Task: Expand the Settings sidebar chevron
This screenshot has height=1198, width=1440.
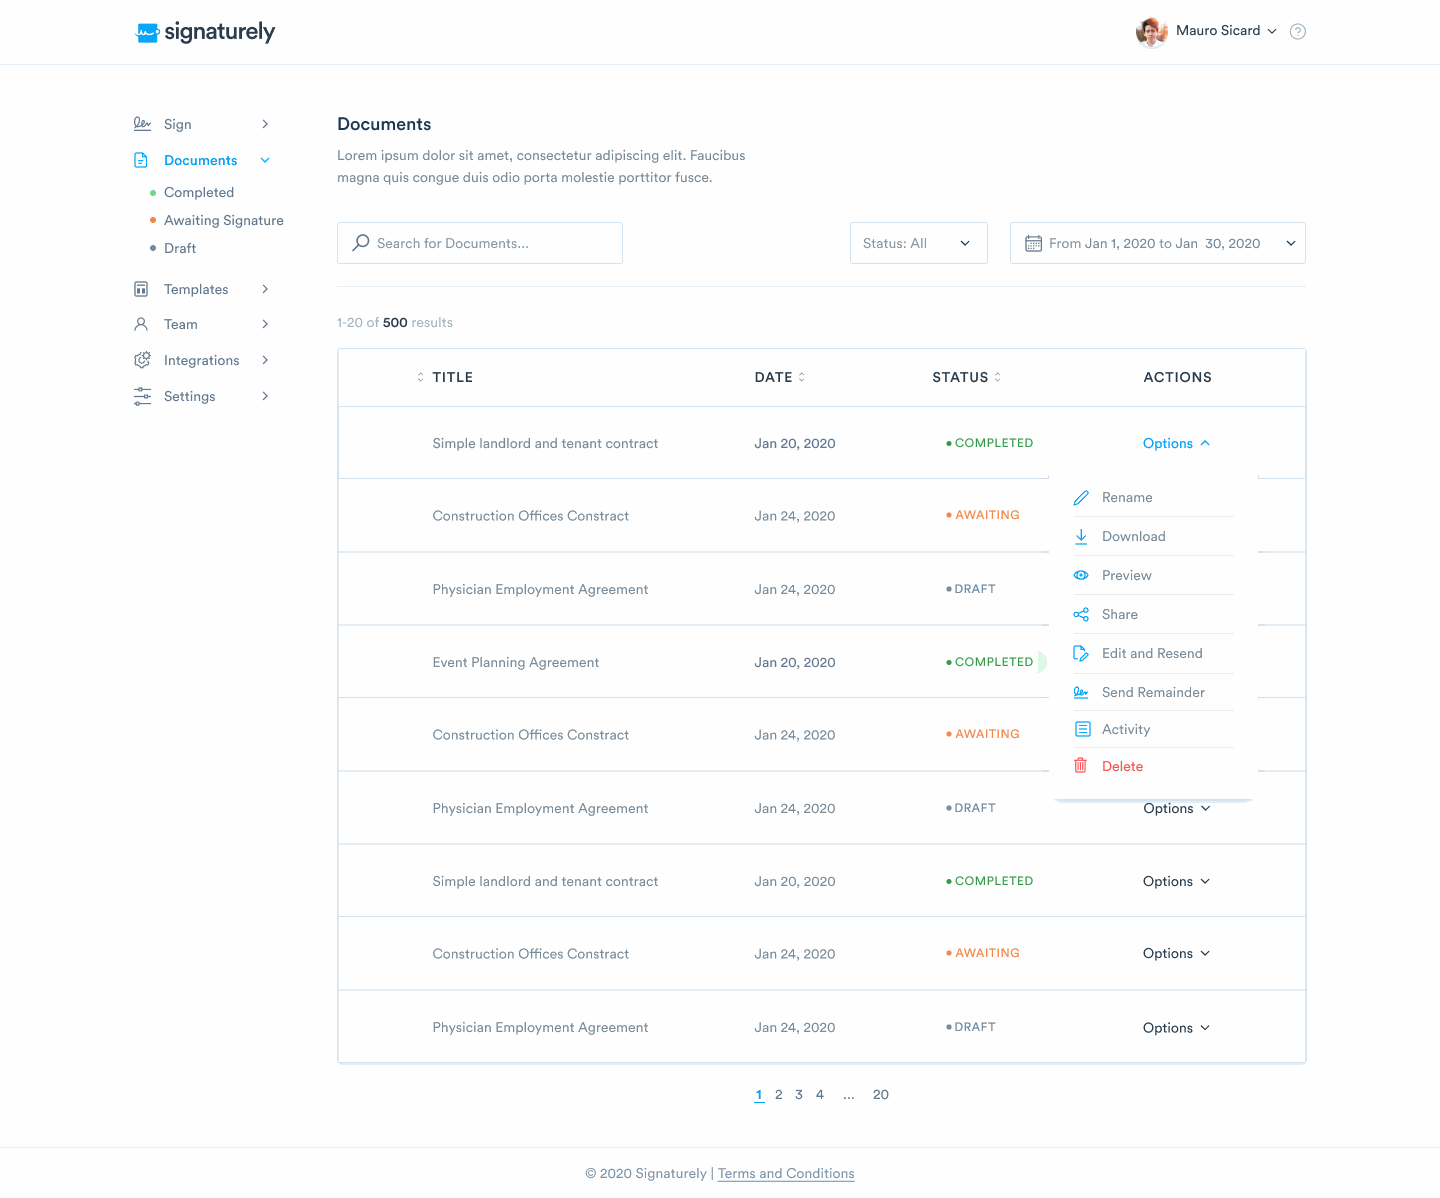Action: pos(265,396)
